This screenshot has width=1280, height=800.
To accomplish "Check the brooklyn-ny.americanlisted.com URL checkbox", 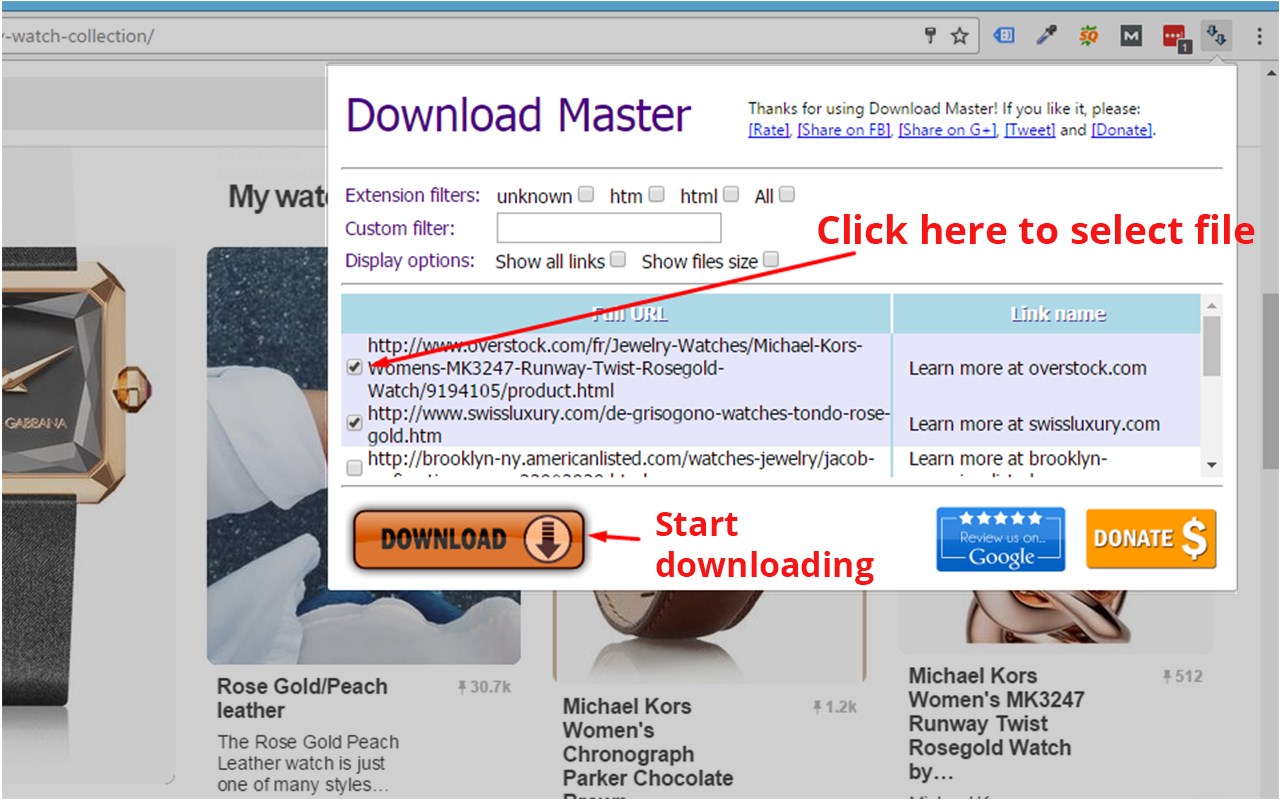I will (x=354, y=467).
